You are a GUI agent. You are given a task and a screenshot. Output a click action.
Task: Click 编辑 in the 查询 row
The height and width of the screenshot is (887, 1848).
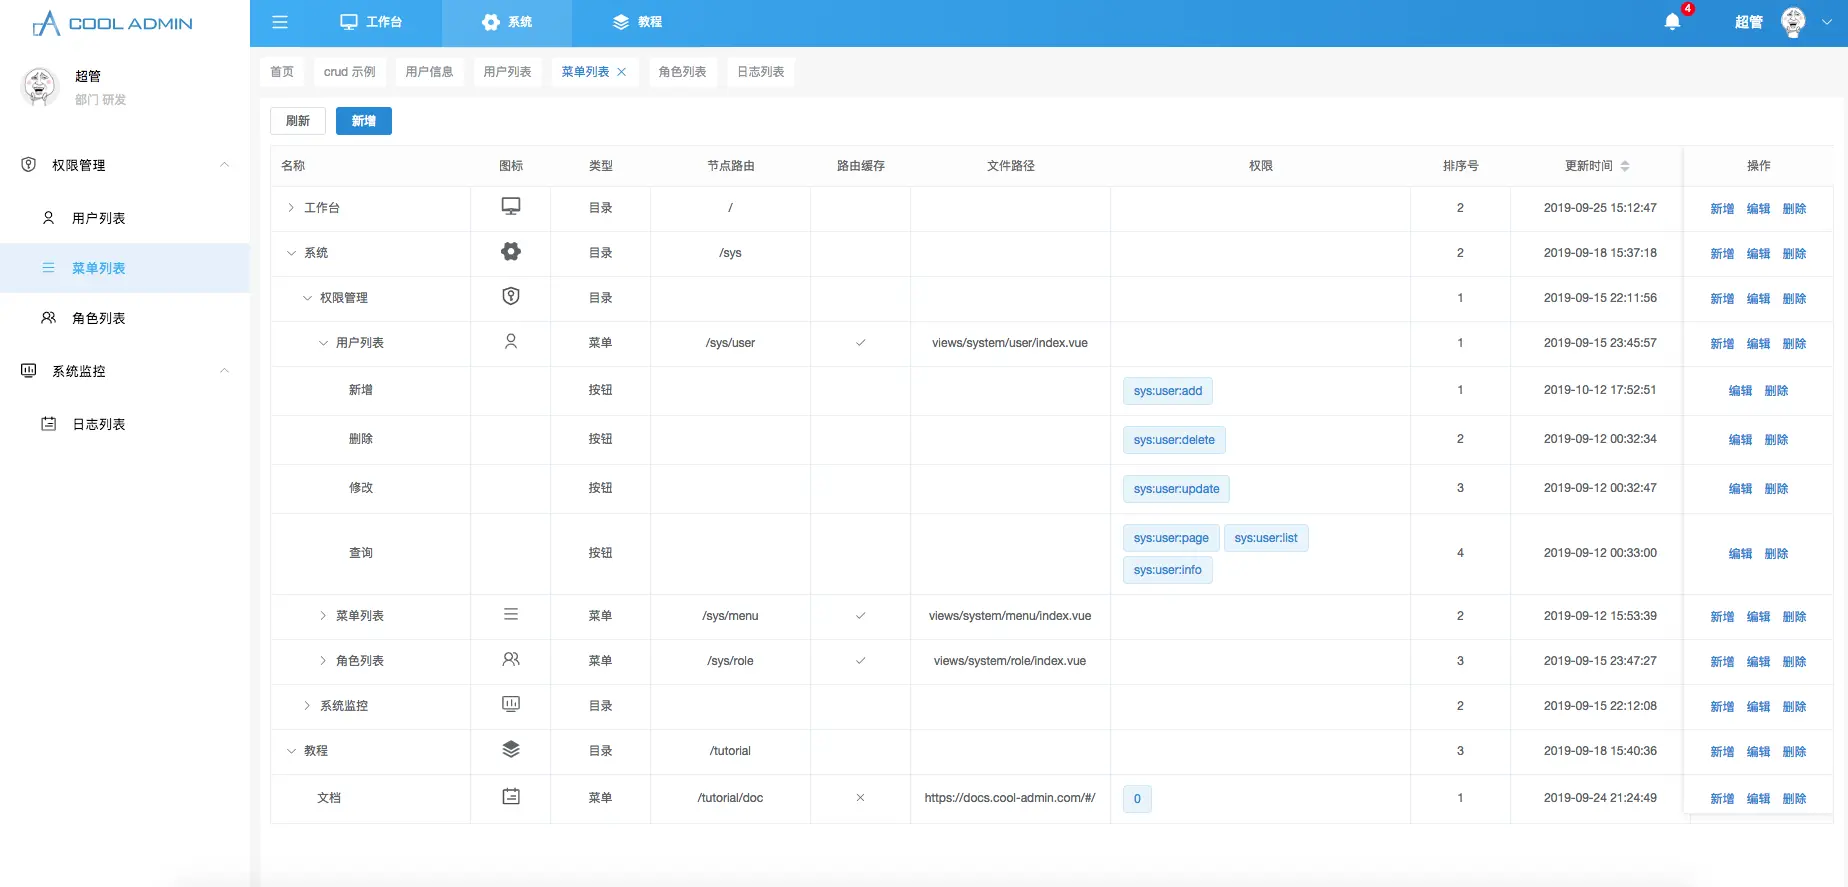(x=1740, y=554)
